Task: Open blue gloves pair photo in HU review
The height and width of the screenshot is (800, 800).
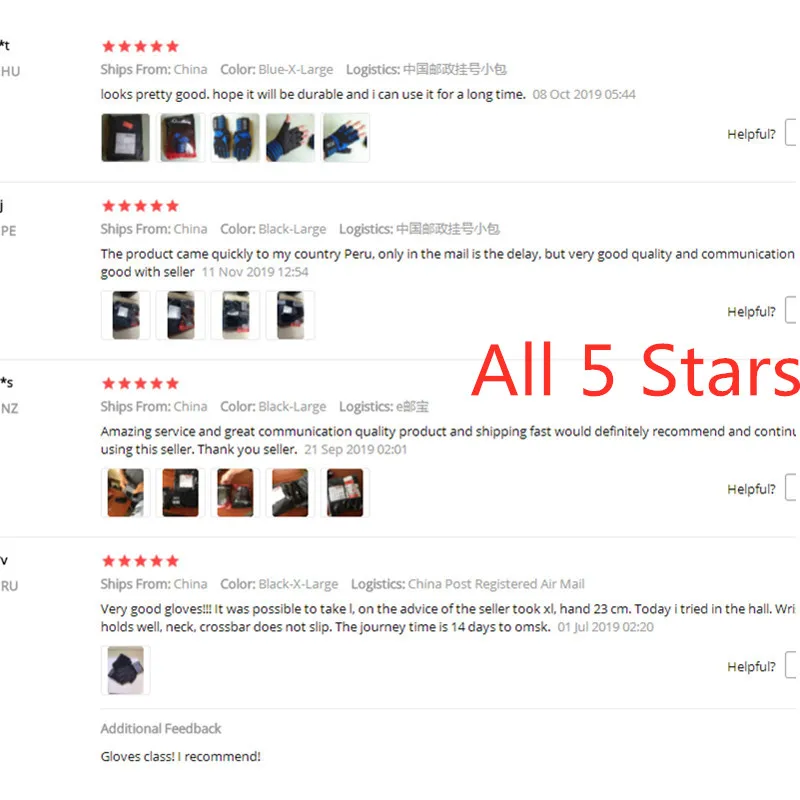Action: 235,138
